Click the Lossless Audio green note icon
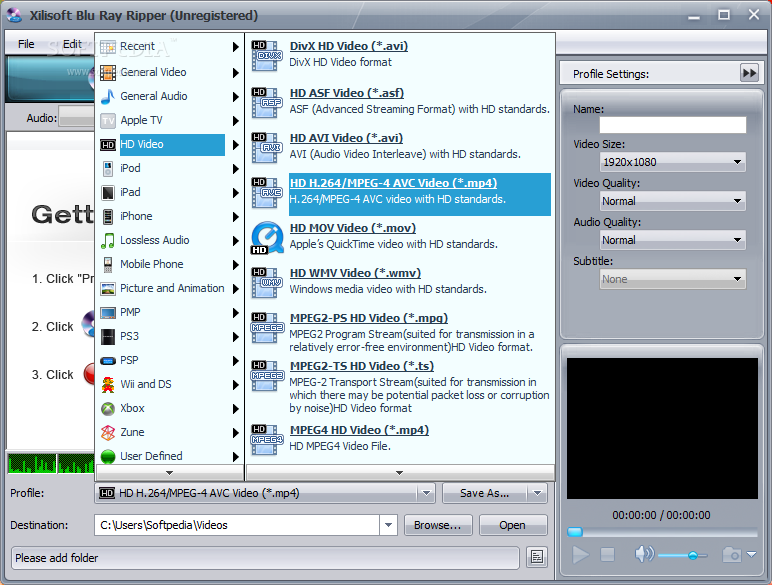772x585 pixels. coord(108,241)
